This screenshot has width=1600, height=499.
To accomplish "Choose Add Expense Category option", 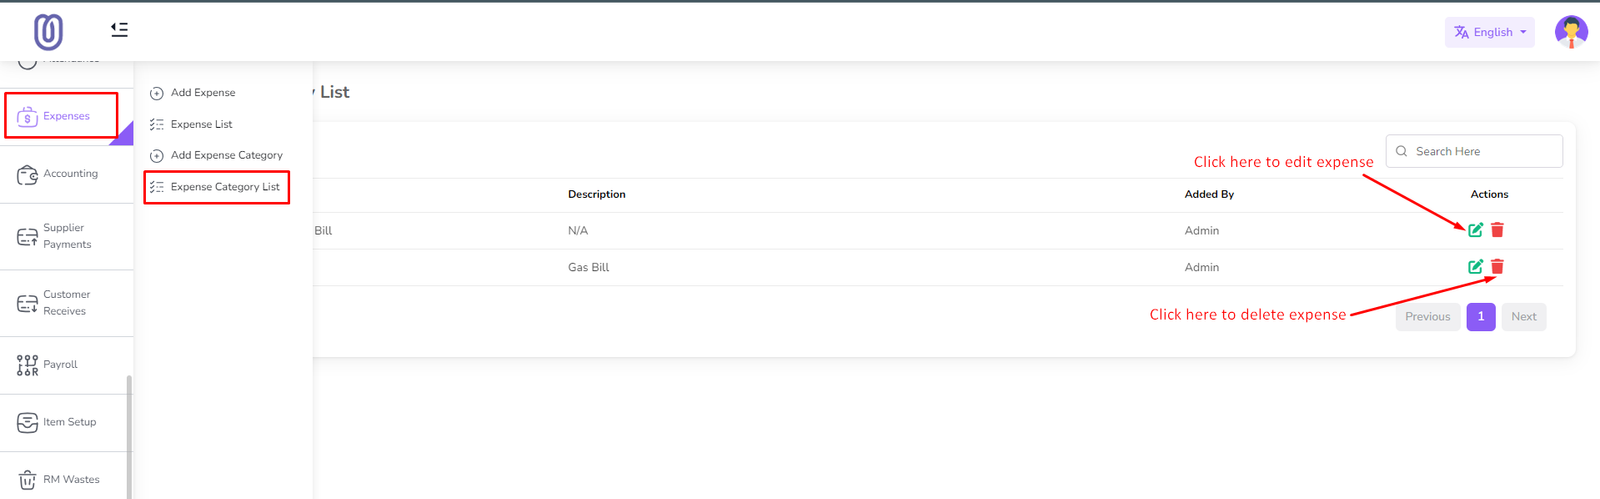I will pos(226,156).
